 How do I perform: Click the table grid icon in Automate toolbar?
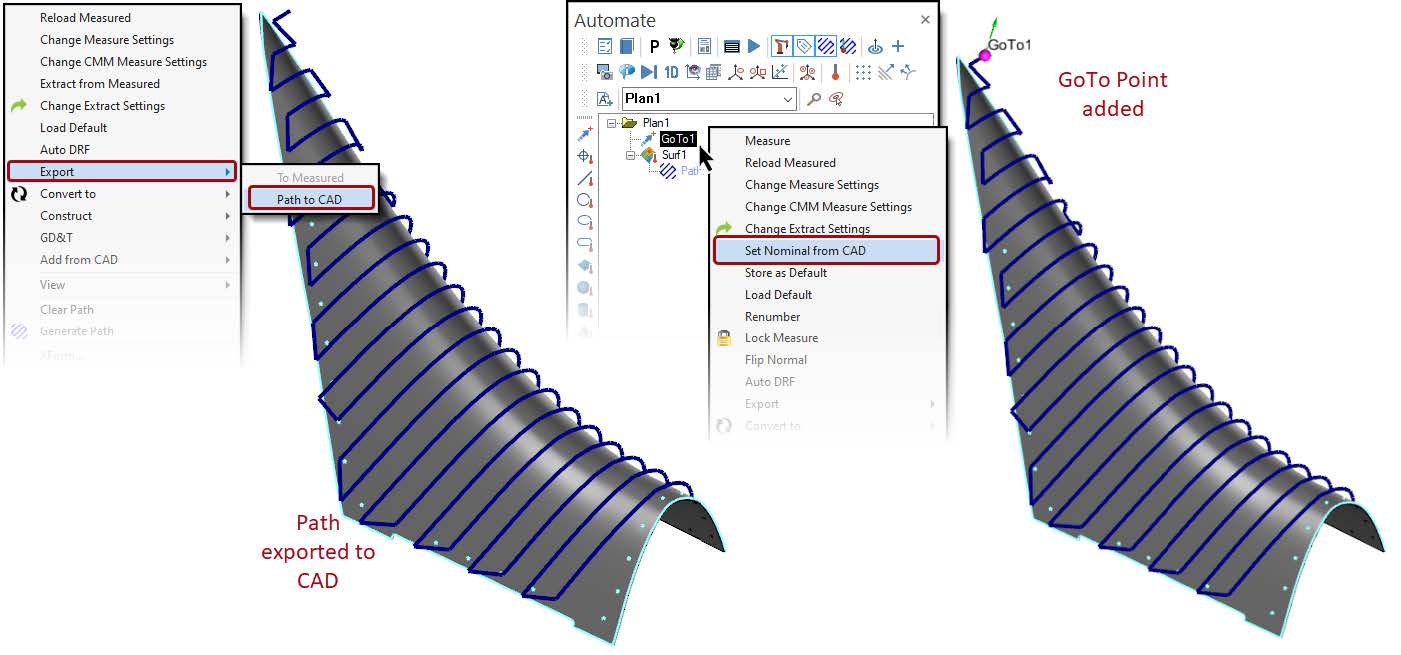point(714,72)
